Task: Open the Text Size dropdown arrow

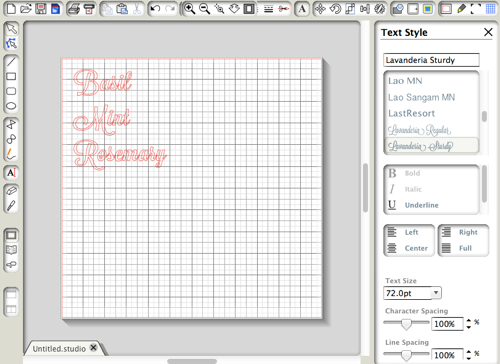Action: pyautogui.click(x=436, y=293)
